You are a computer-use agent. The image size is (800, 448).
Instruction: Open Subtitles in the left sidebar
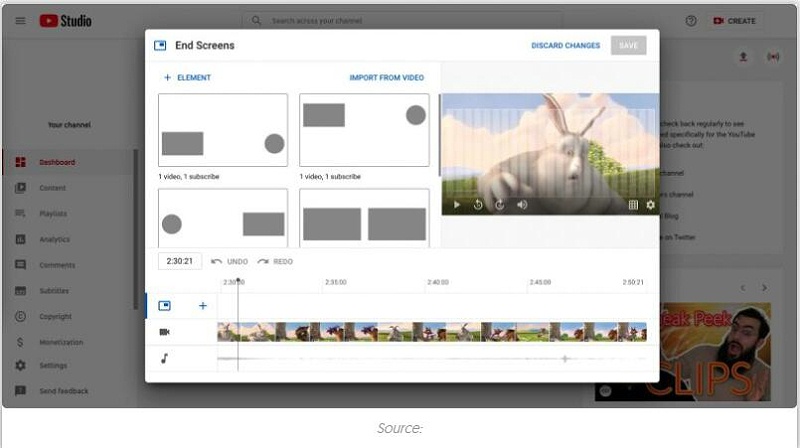(53, 291)
